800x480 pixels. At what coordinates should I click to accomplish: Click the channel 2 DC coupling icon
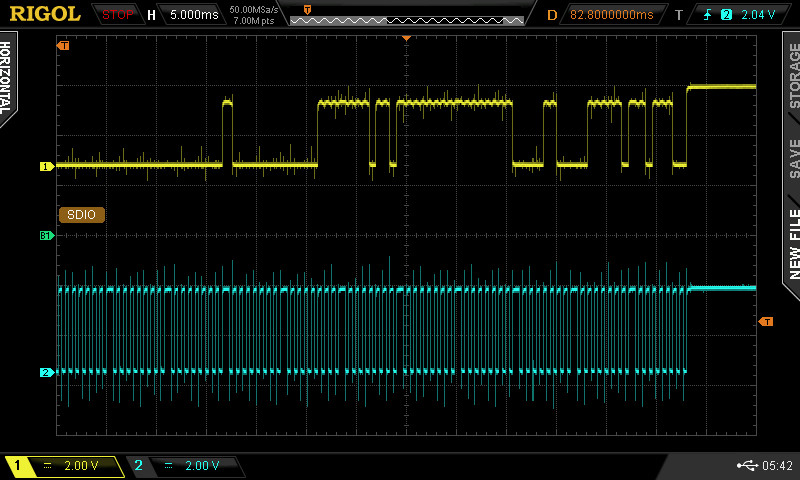click(168, 466)
